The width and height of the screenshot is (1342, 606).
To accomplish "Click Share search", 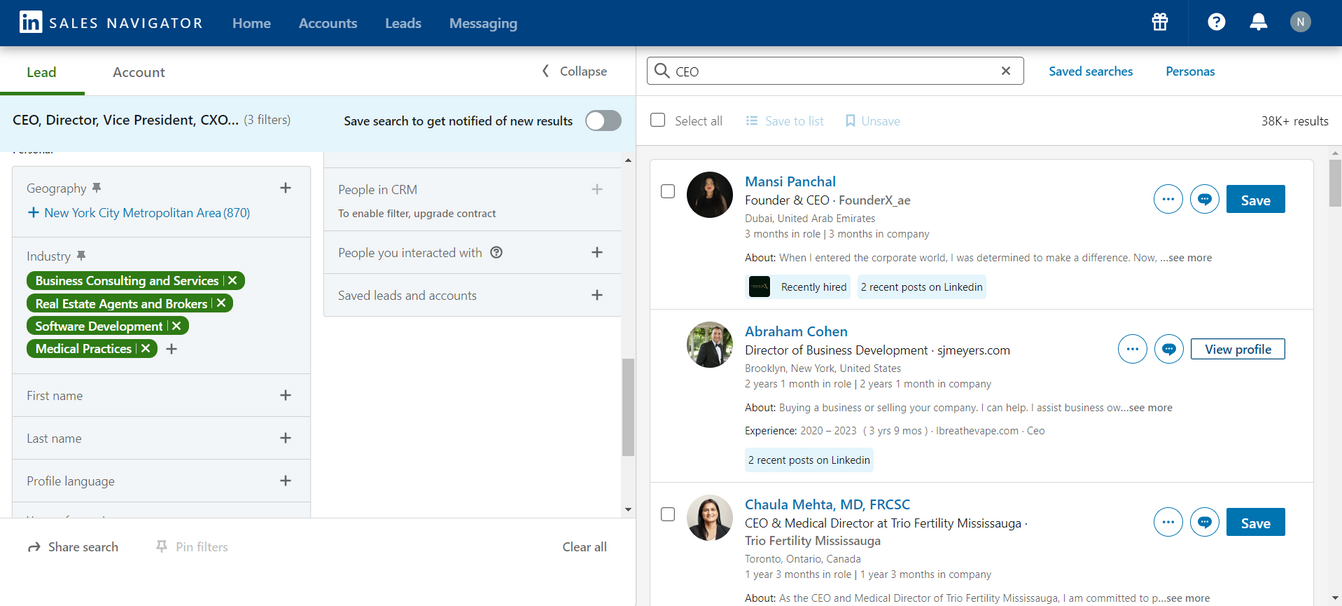I will click(x=73, y=547).
